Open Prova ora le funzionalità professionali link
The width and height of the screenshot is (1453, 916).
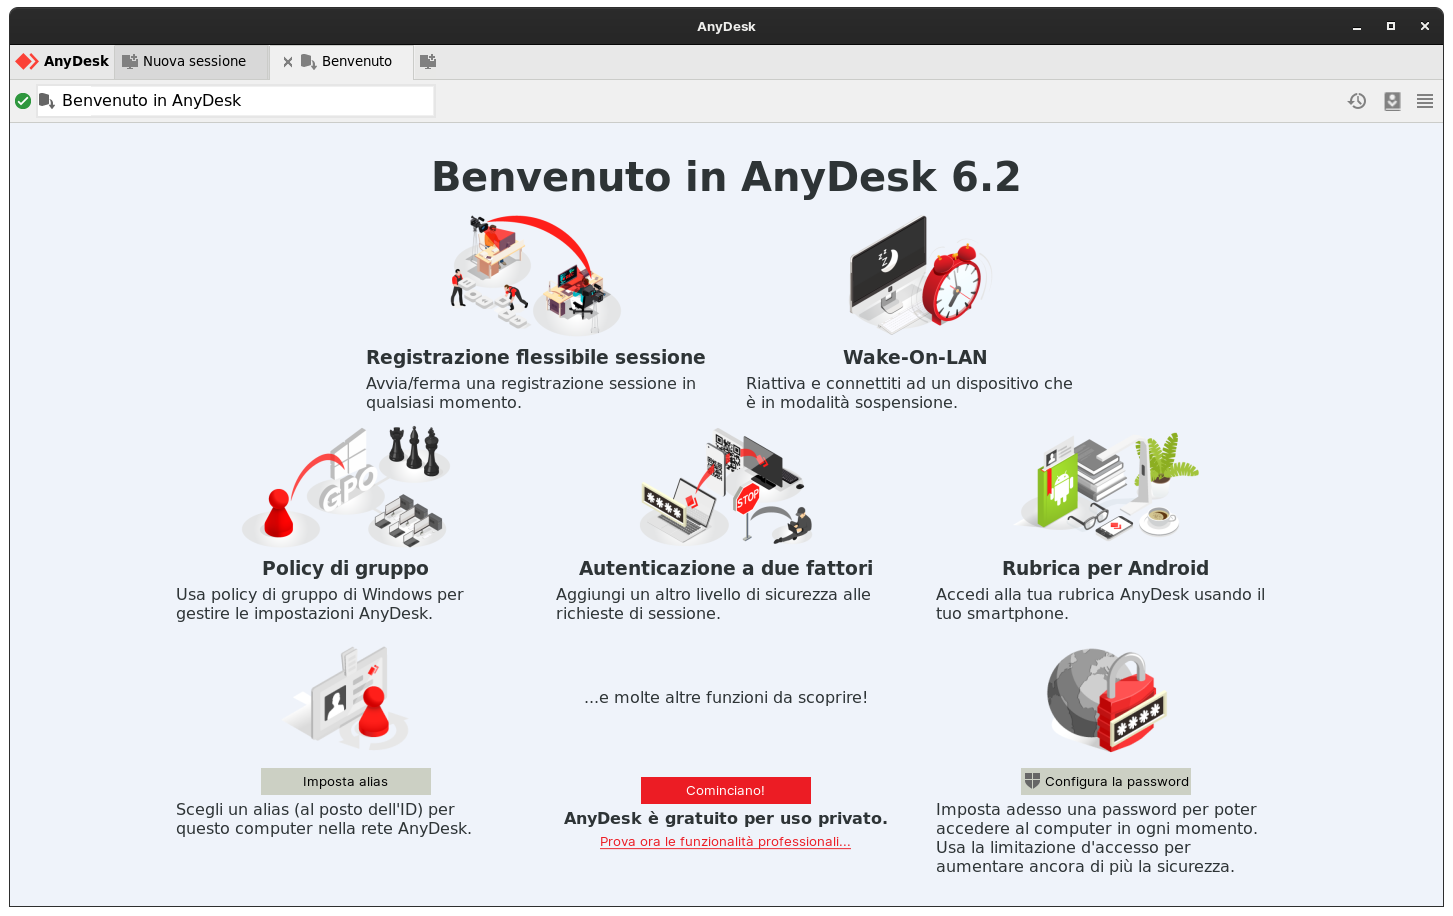click(x=725, y=841)
